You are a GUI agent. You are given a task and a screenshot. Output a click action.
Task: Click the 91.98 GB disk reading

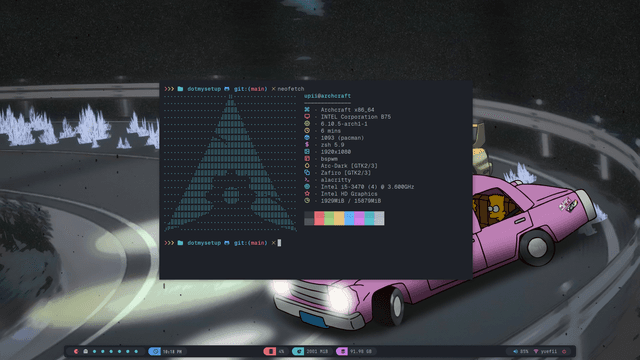[x=361, y=351]
